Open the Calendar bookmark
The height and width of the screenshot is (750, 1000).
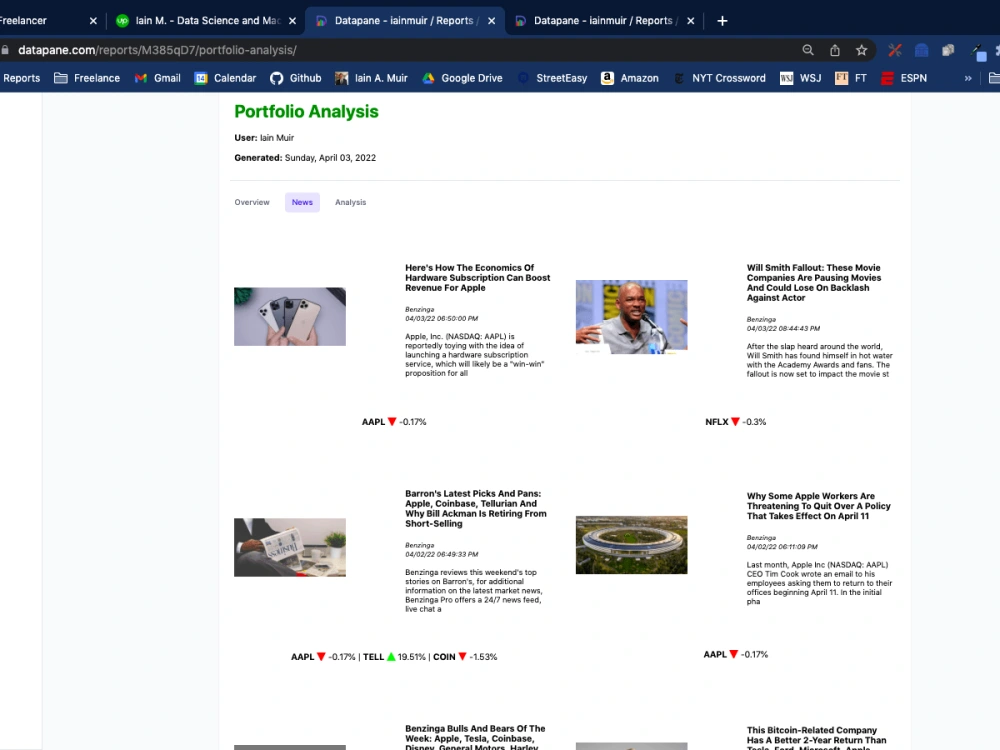click(226, 78)
